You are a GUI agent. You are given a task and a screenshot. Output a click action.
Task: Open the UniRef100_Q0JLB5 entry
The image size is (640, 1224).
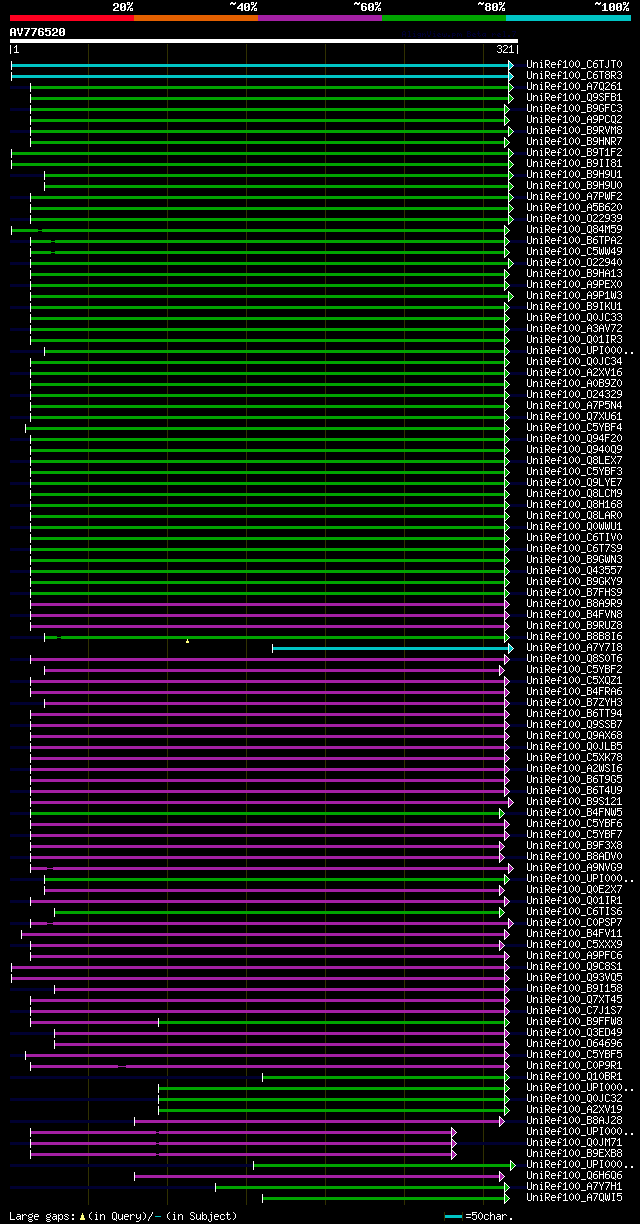(574, 747)
